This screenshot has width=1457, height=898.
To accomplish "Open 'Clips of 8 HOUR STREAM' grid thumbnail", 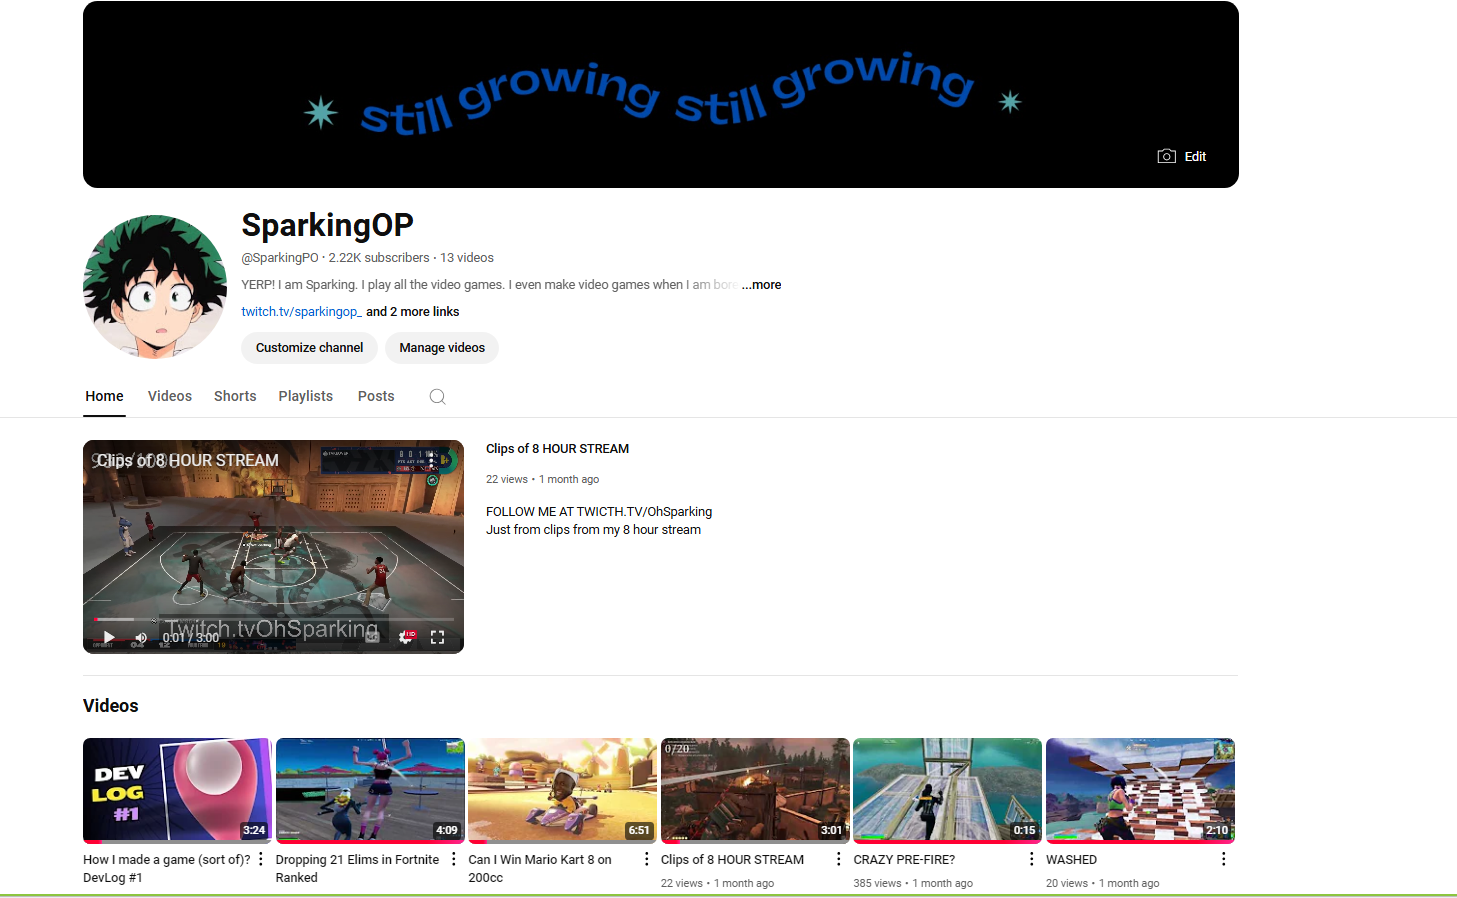I will (x=755, y=791).
